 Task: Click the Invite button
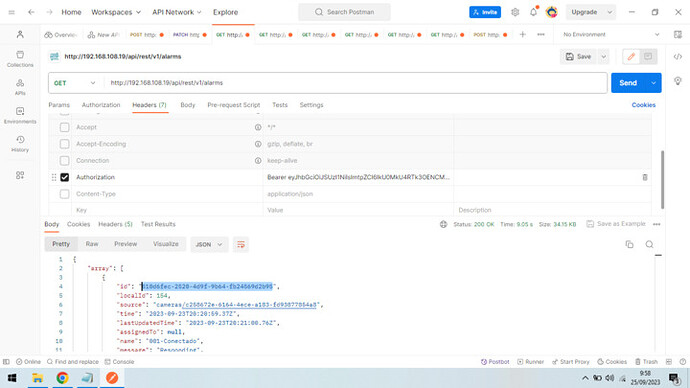[x=485, y=12]
